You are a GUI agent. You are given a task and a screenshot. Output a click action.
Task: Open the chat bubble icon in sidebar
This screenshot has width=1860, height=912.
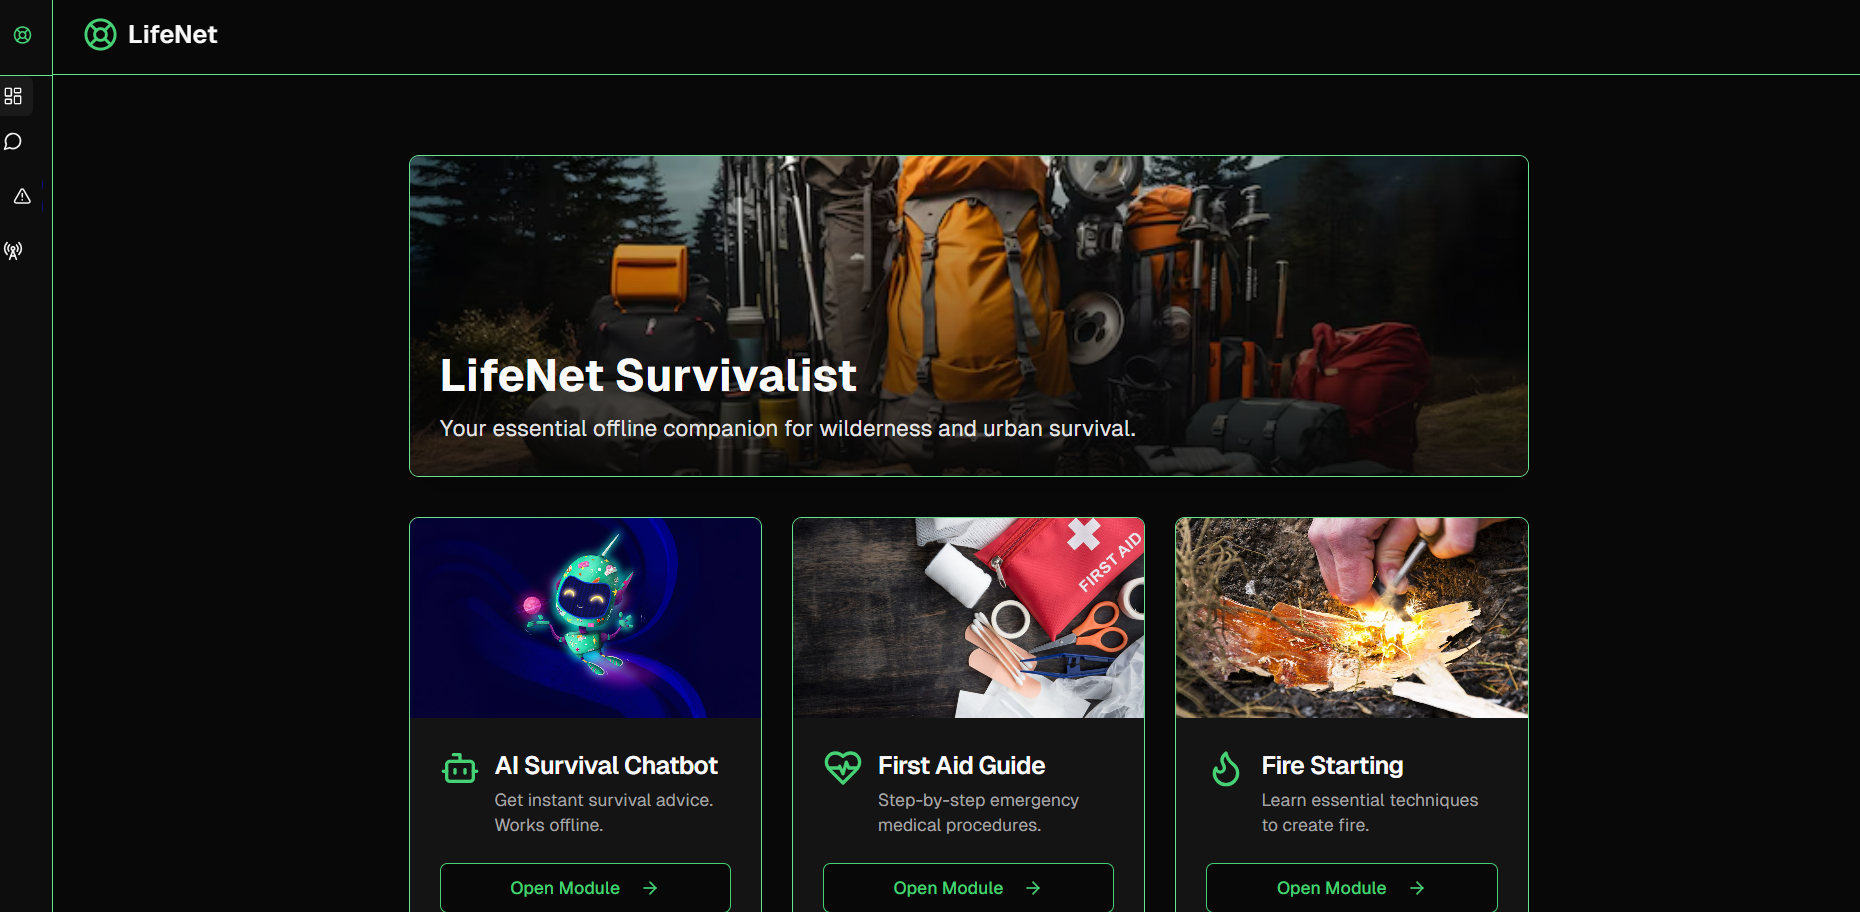13,142
